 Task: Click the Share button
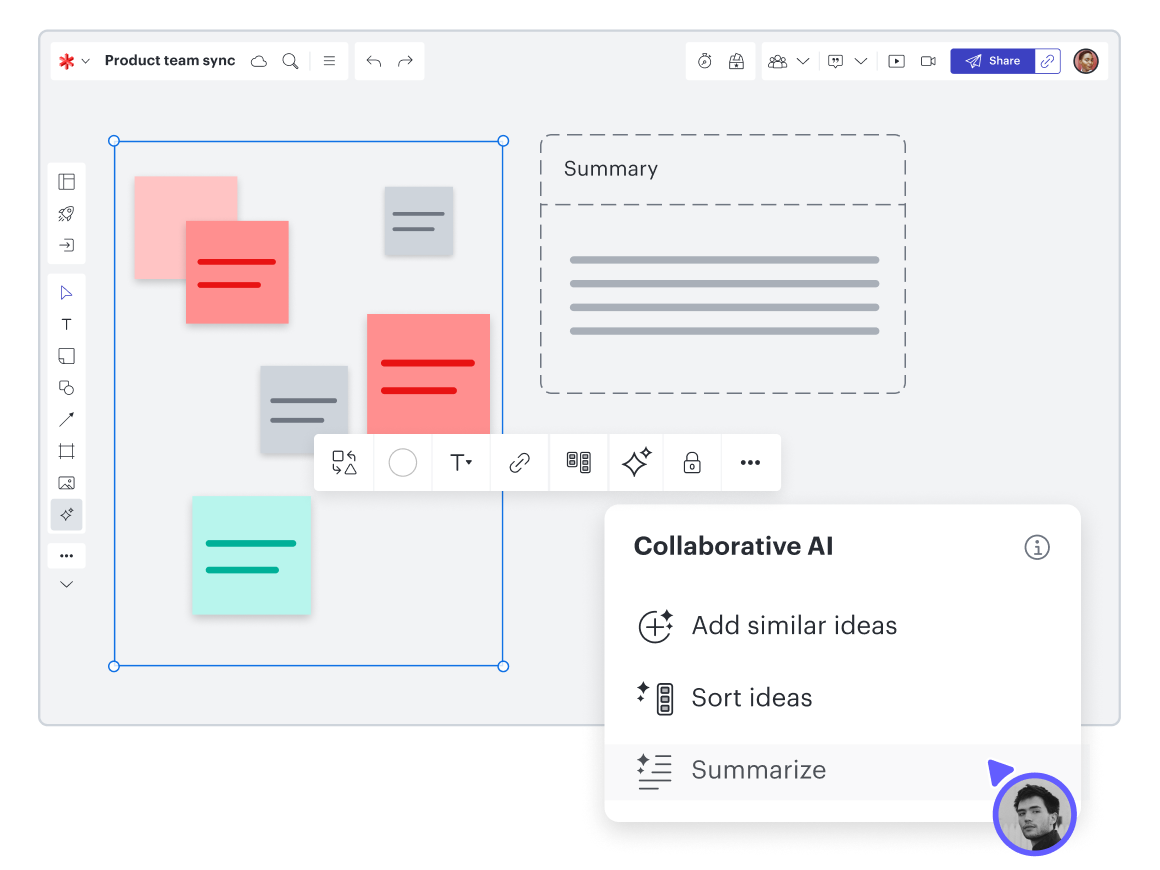[x=992, y=61]
